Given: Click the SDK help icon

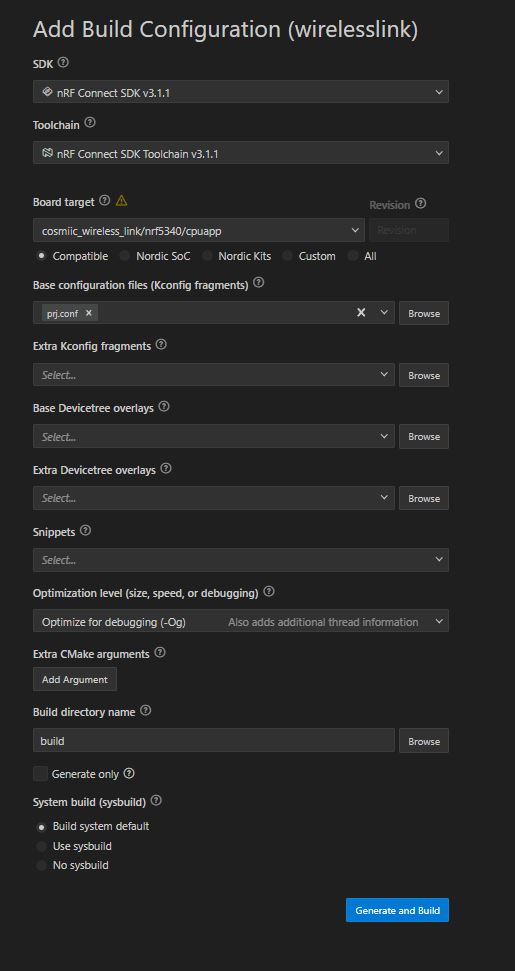Looking at the screenshot, I should point(63,63).
